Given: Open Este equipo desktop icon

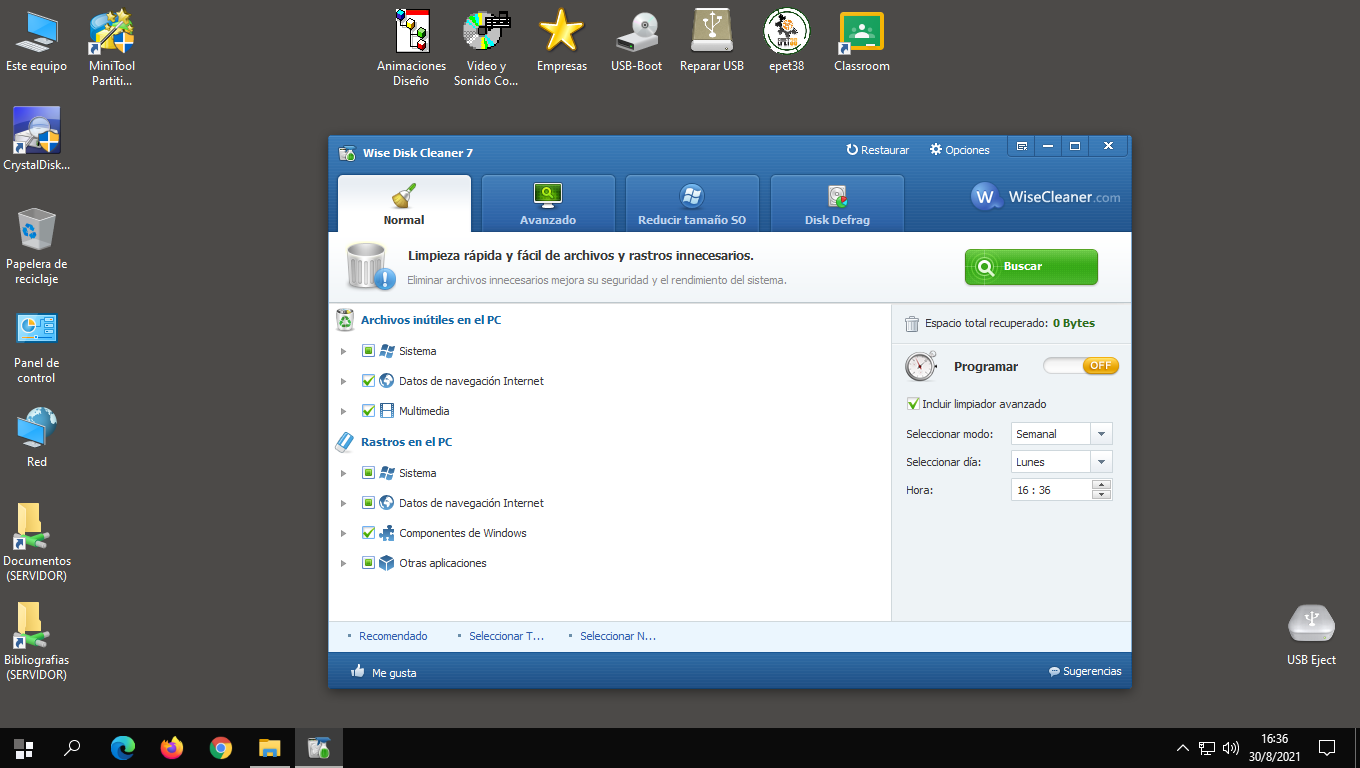Looking at the screenshot, I should (x=36, y=42).
